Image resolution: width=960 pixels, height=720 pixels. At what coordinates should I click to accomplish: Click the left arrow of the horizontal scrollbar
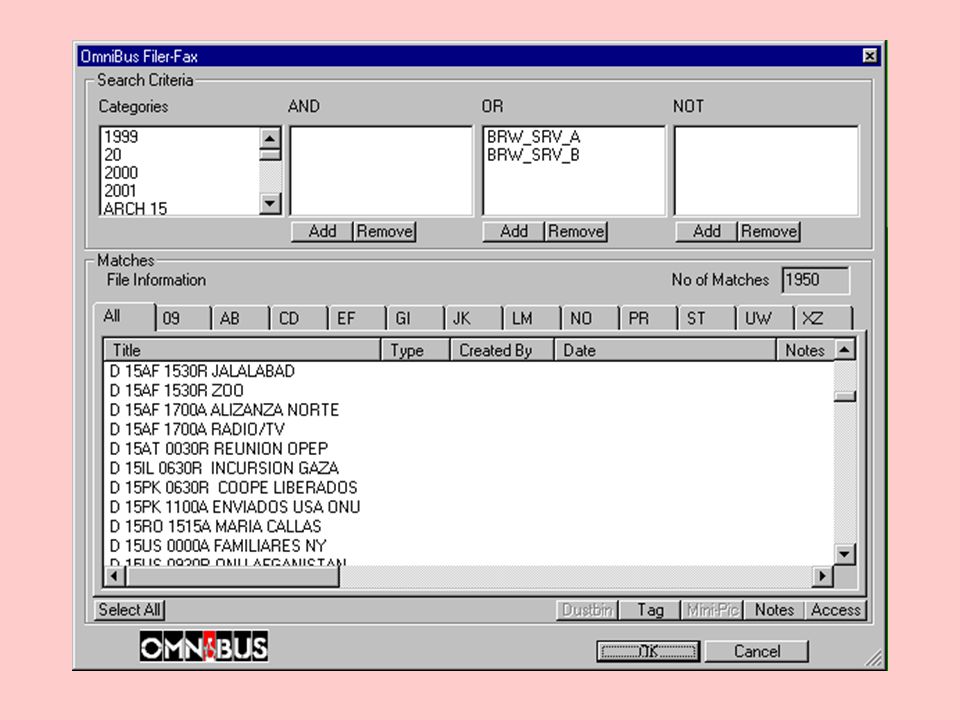pos(114,576)
